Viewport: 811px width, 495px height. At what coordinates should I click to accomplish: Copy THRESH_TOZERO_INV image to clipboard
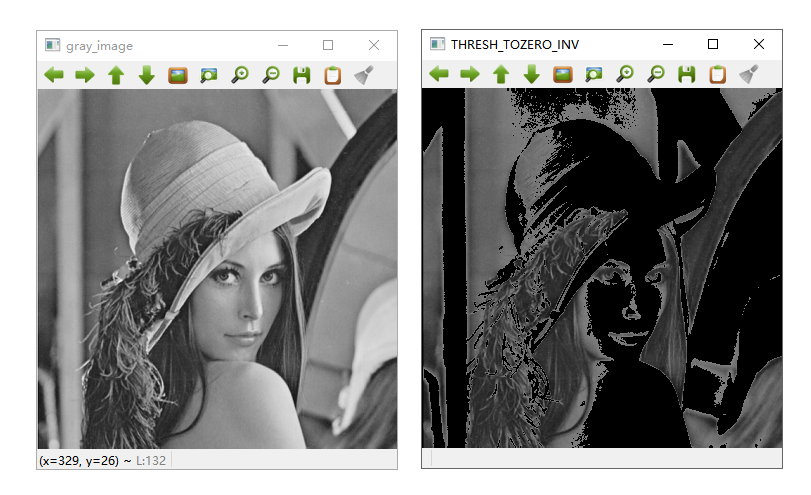point(717,74)
